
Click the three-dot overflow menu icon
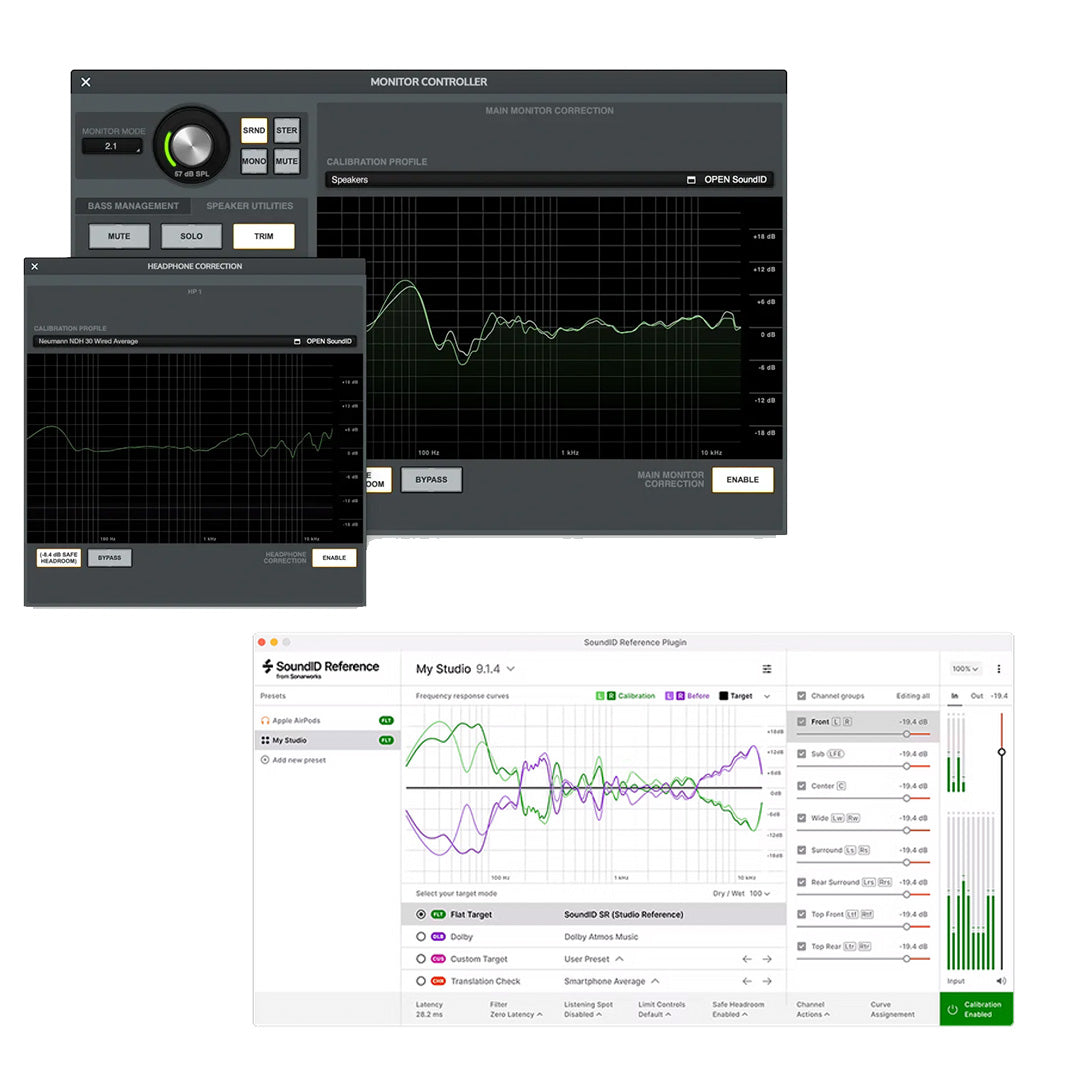point(1000,667)
